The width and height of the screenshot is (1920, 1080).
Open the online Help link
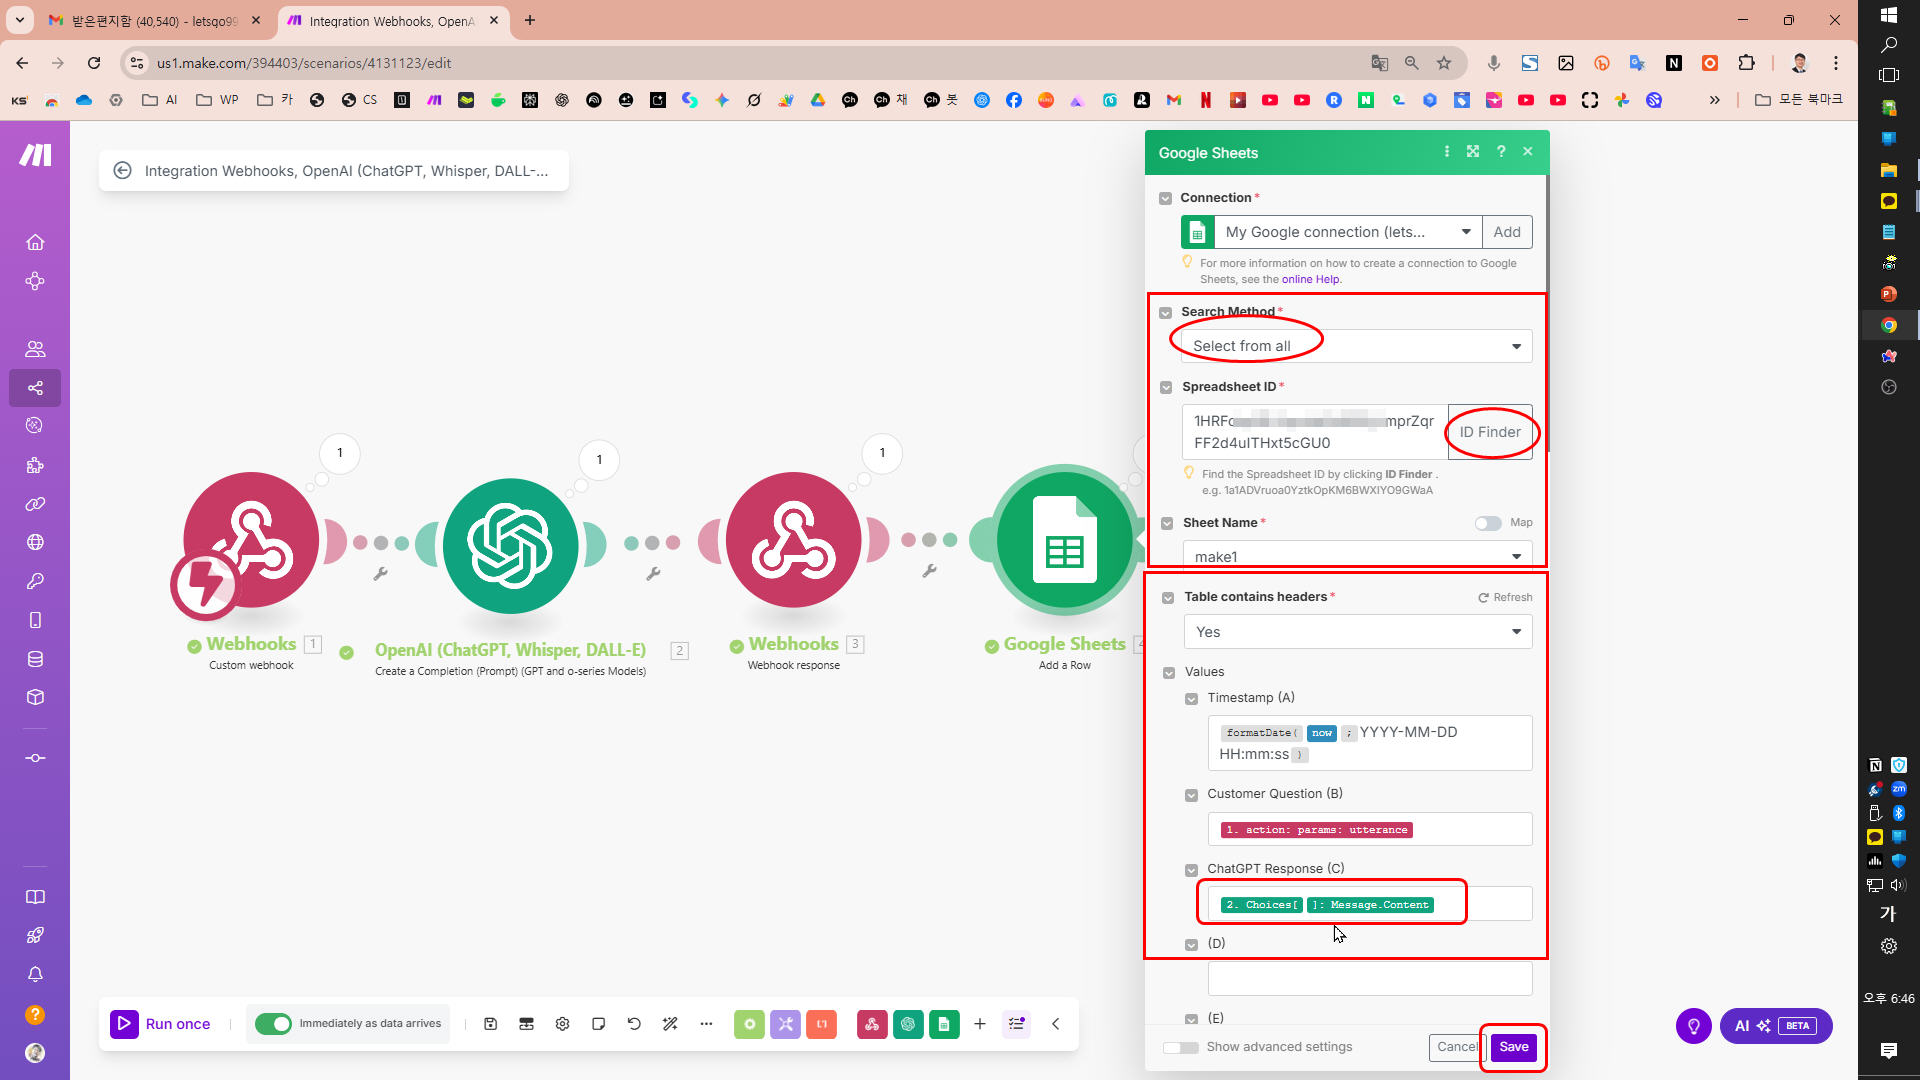(1311, 280)
